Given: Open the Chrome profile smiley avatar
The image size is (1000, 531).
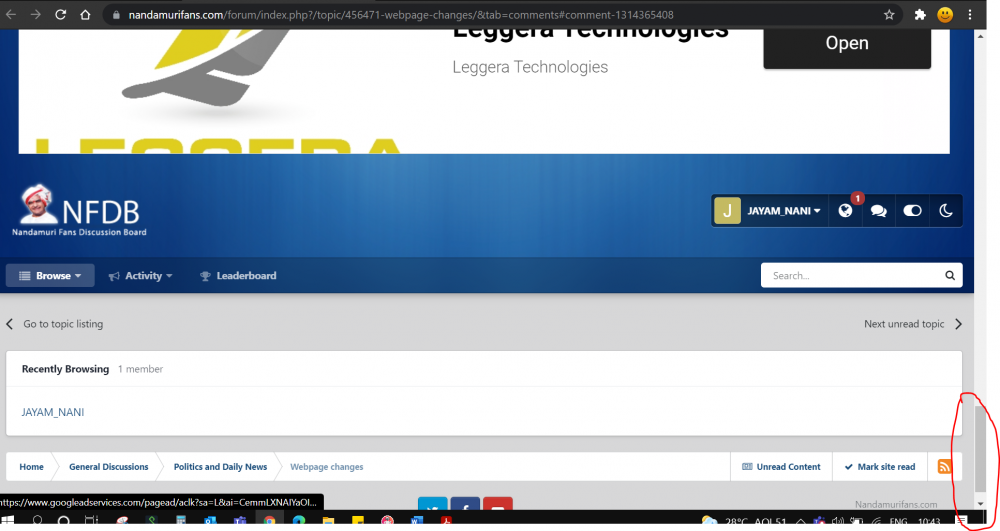Looking at the screenshot, I should [945, 15].
